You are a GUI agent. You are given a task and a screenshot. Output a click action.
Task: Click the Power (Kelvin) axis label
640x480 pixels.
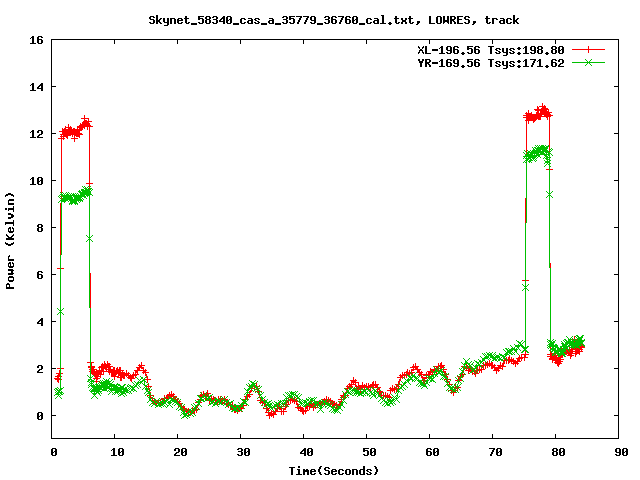coord(10,240)
